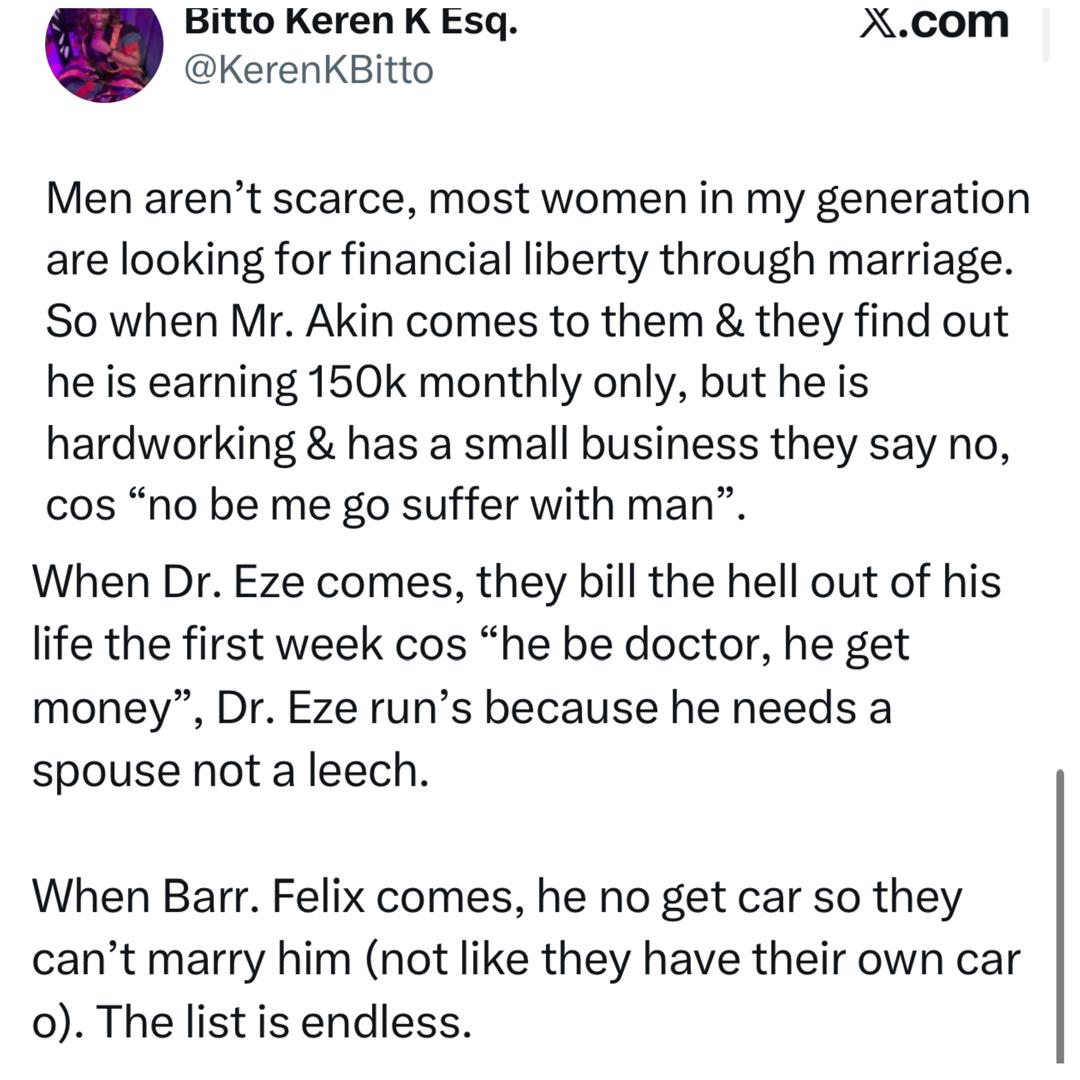
Task: Click the dark vertical scrollbar on the right
Action: coord(1060,915)
